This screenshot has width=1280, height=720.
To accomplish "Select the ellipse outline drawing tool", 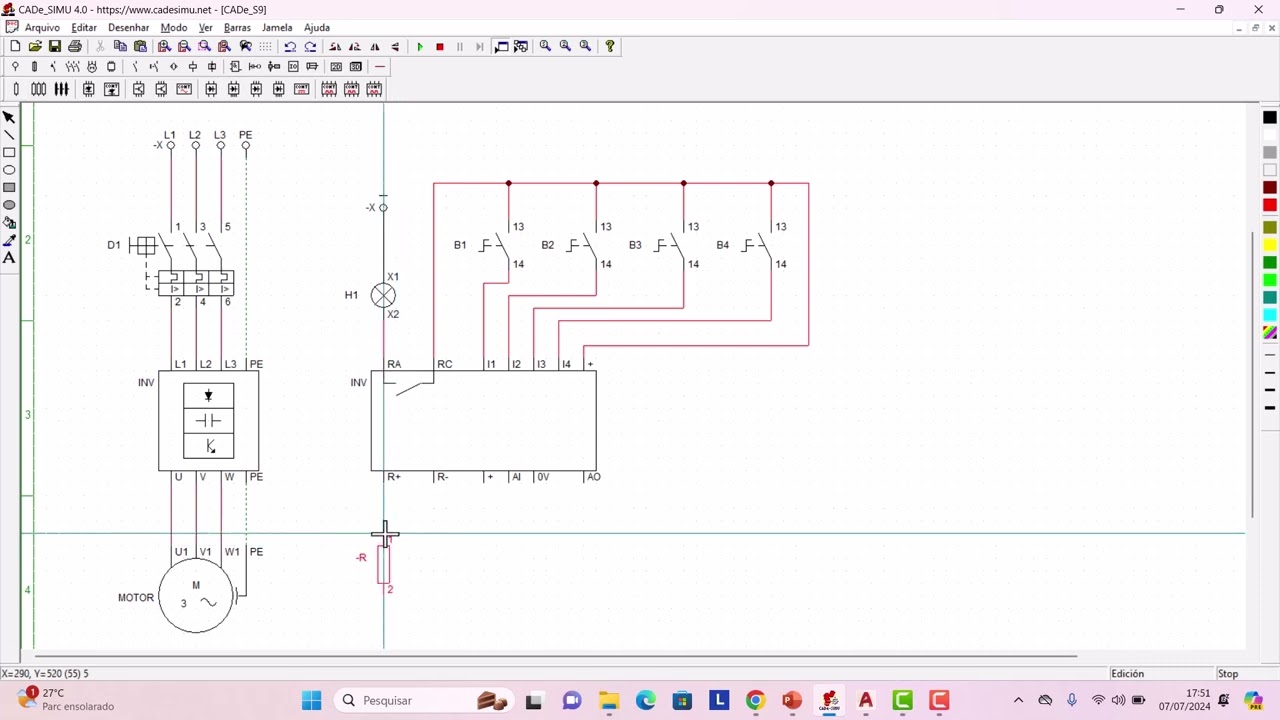I will click(9, 170).
